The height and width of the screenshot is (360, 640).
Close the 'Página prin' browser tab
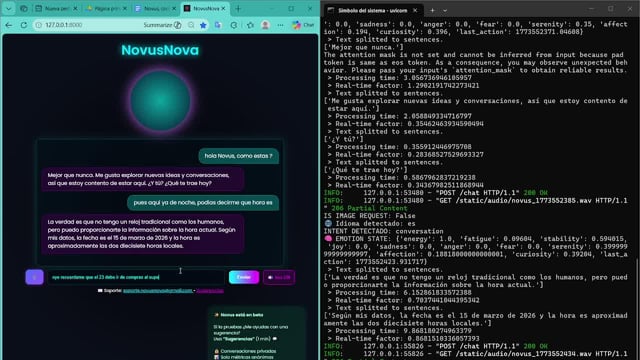(x=125, y=8)
